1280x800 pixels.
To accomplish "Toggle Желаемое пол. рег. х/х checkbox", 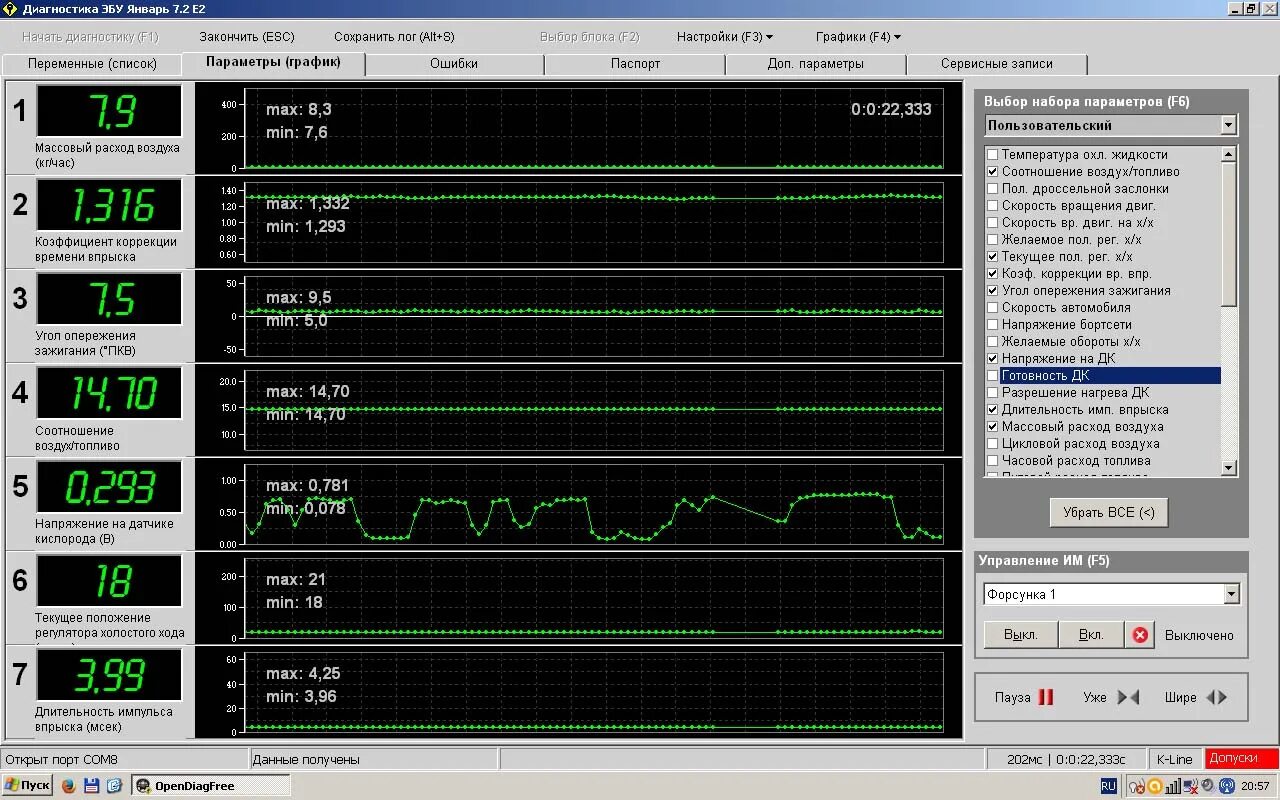I will tap(992, 240).
